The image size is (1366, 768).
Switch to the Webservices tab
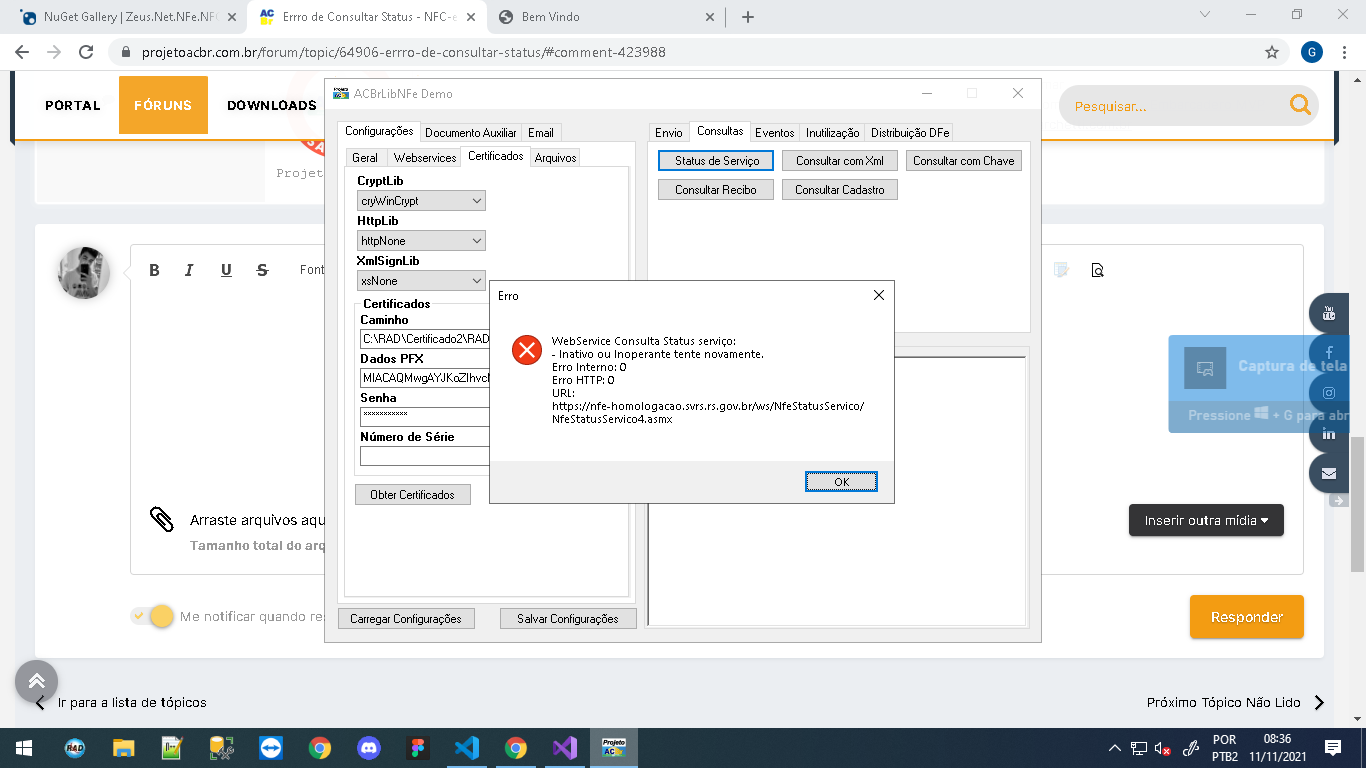pyautogui.click(x=425, y=157)
